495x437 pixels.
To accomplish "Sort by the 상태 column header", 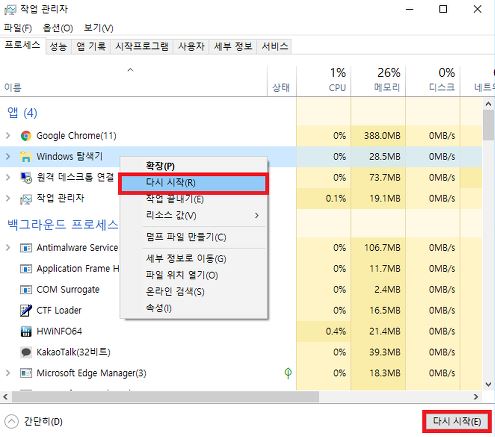I will point(282,80).
